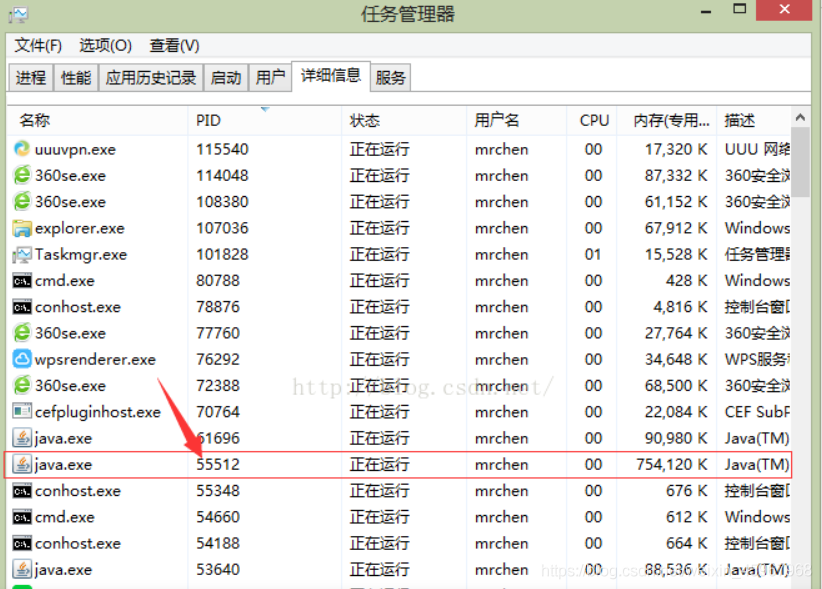Sort by the 用户名 column header
This screenshot has height=589, width=822.
tap(516, 121)
